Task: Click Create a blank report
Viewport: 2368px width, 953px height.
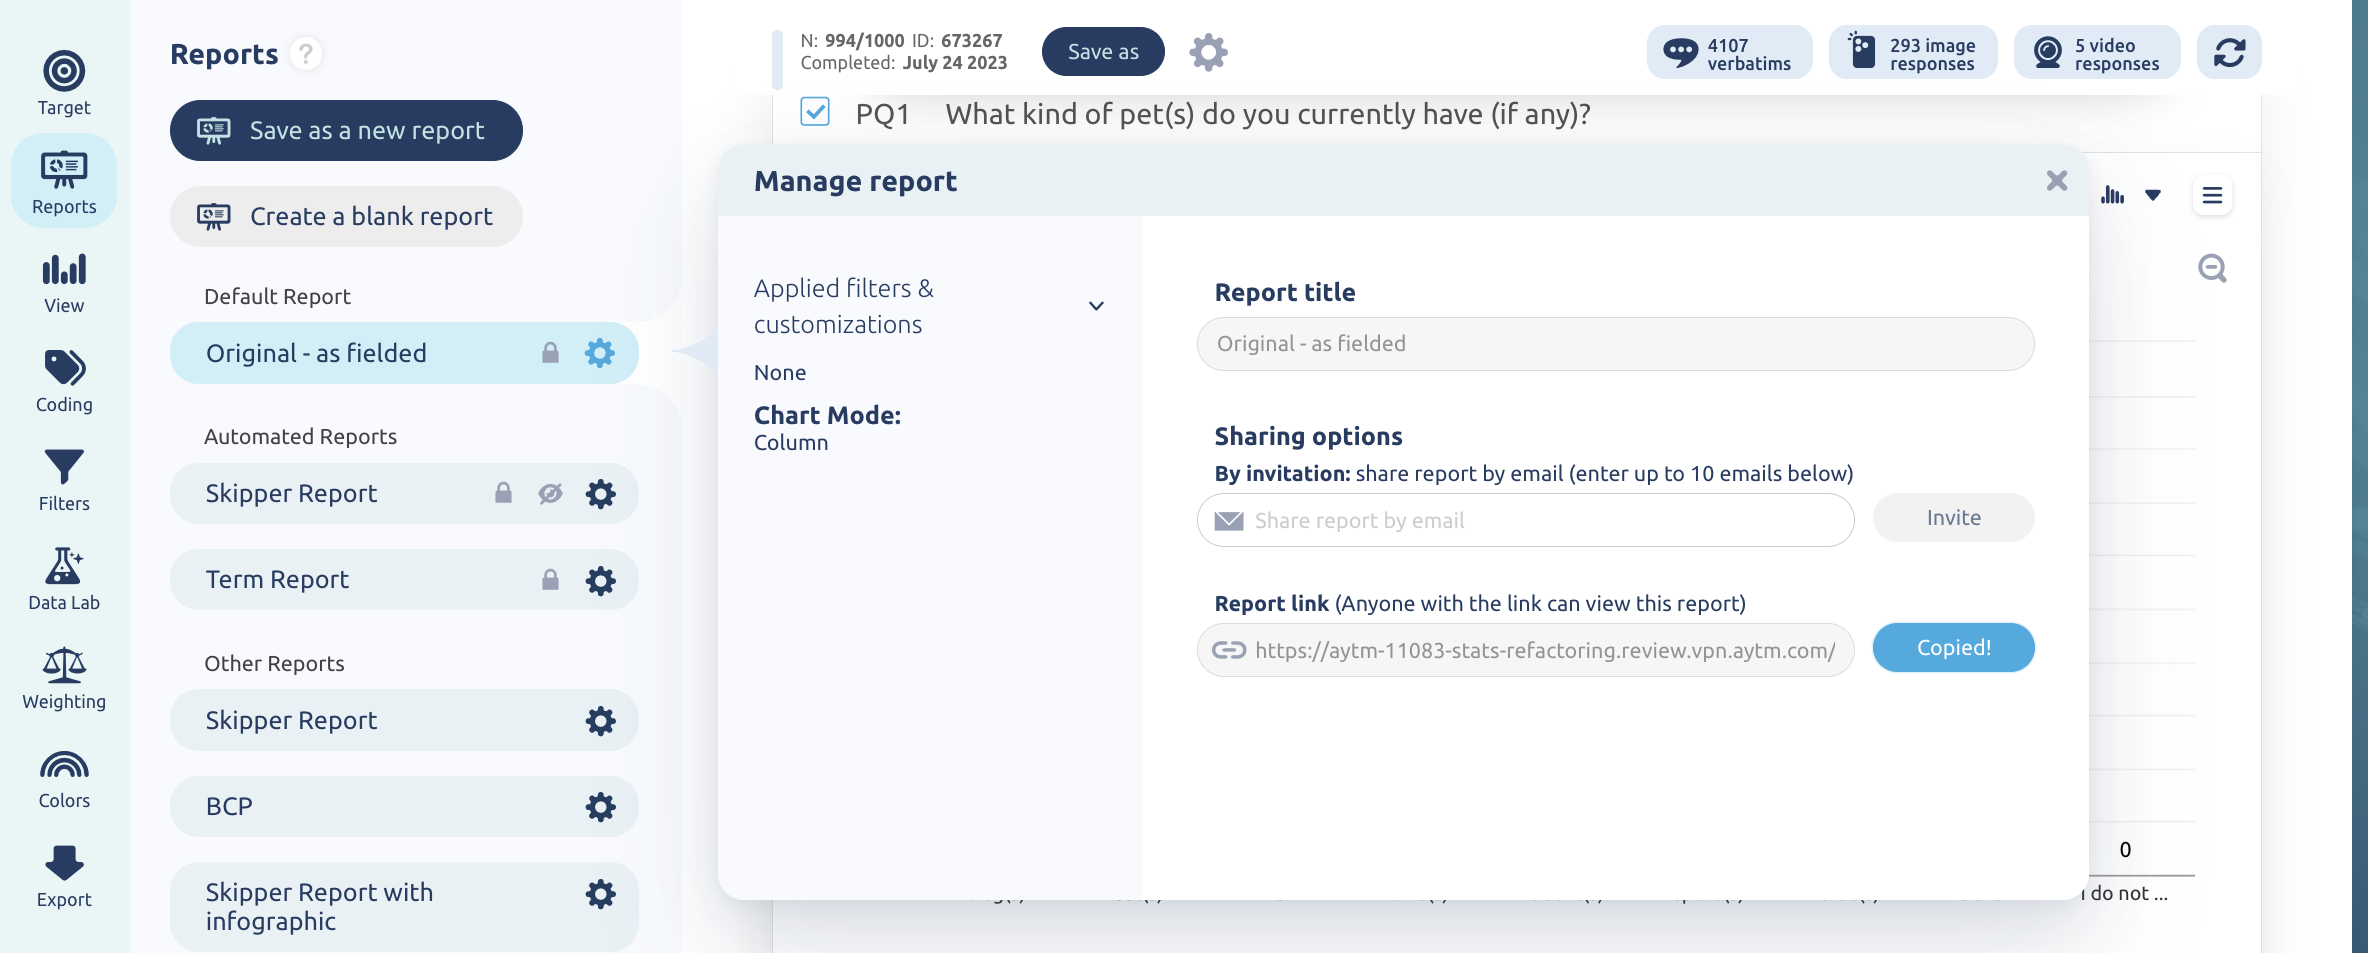Action: [346, 216]
